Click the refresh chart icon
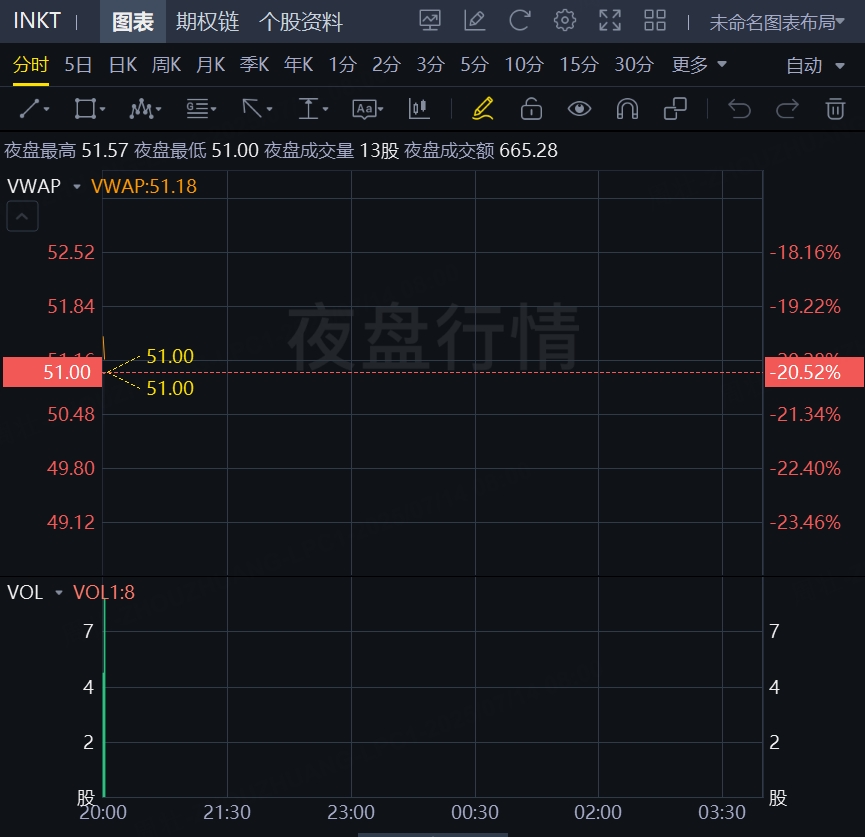Image resolution: width=865 pixels, height=837 pixels. (519, 21)
